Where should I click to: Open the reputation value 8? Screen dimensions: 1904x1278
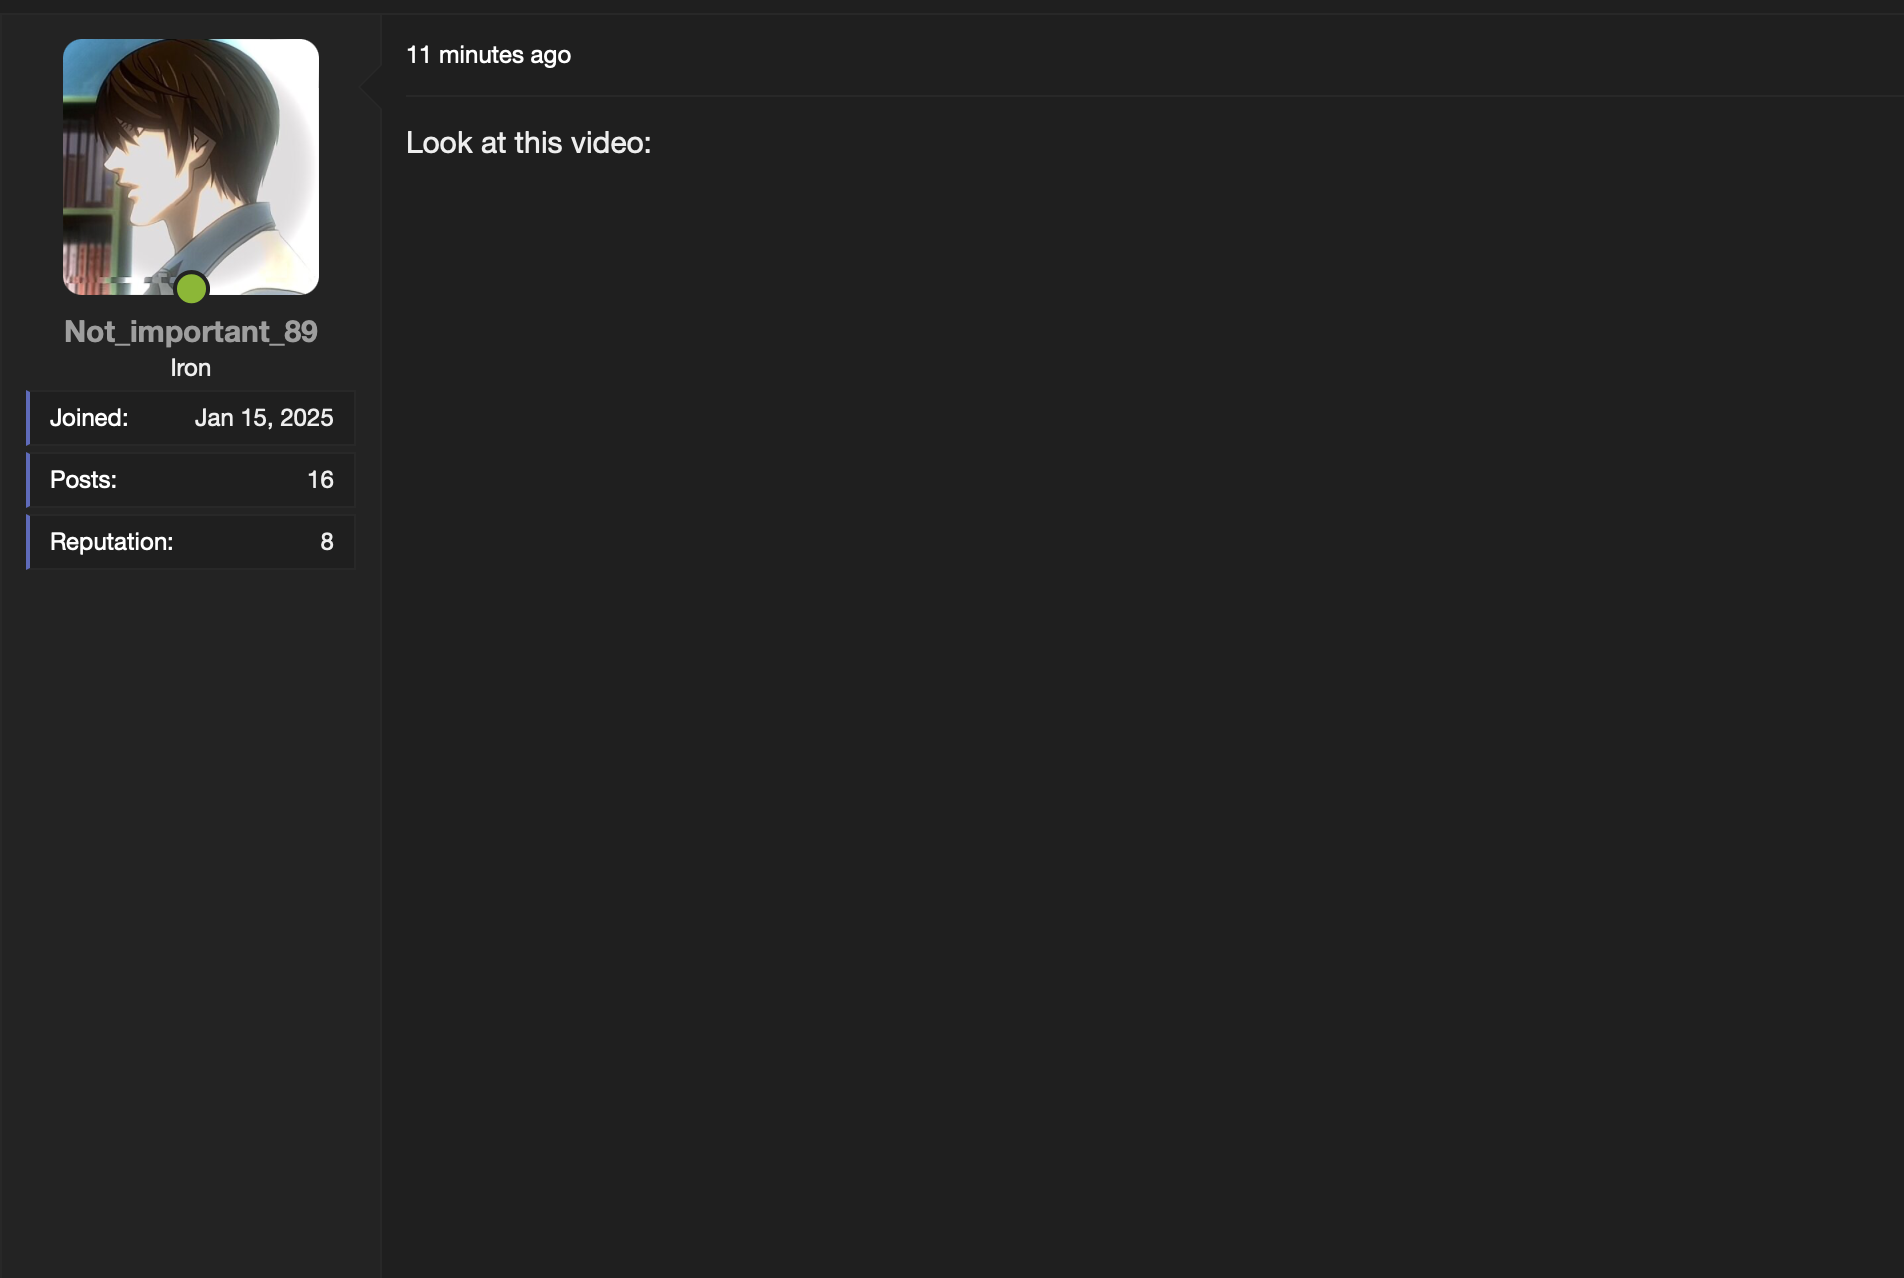click(326, 542)
